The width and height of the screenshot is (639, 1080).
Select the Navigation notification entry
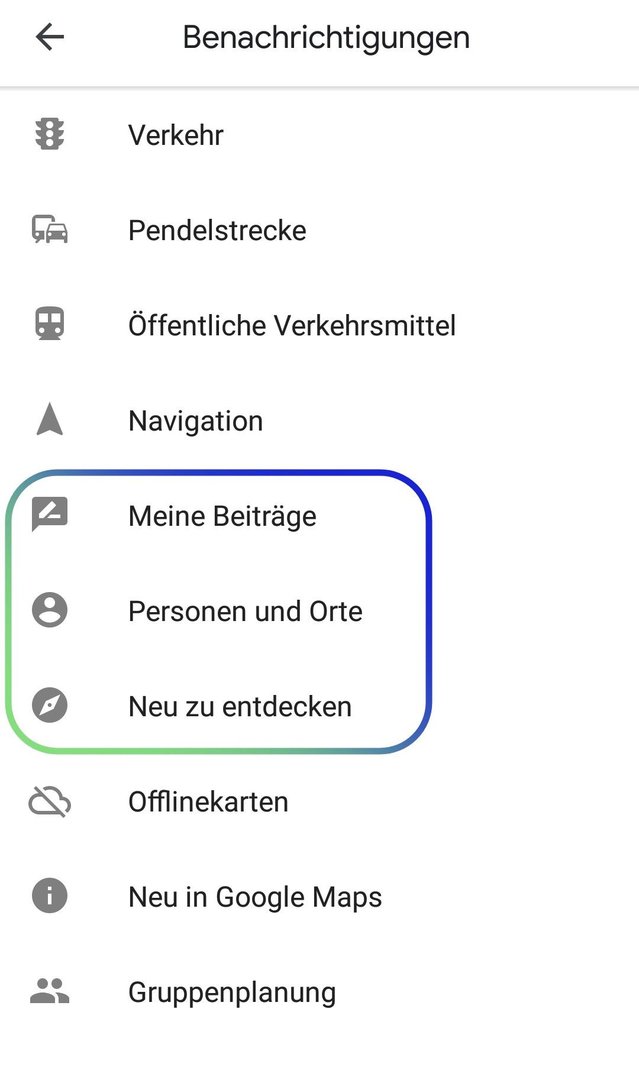click(x=320, y=419)
